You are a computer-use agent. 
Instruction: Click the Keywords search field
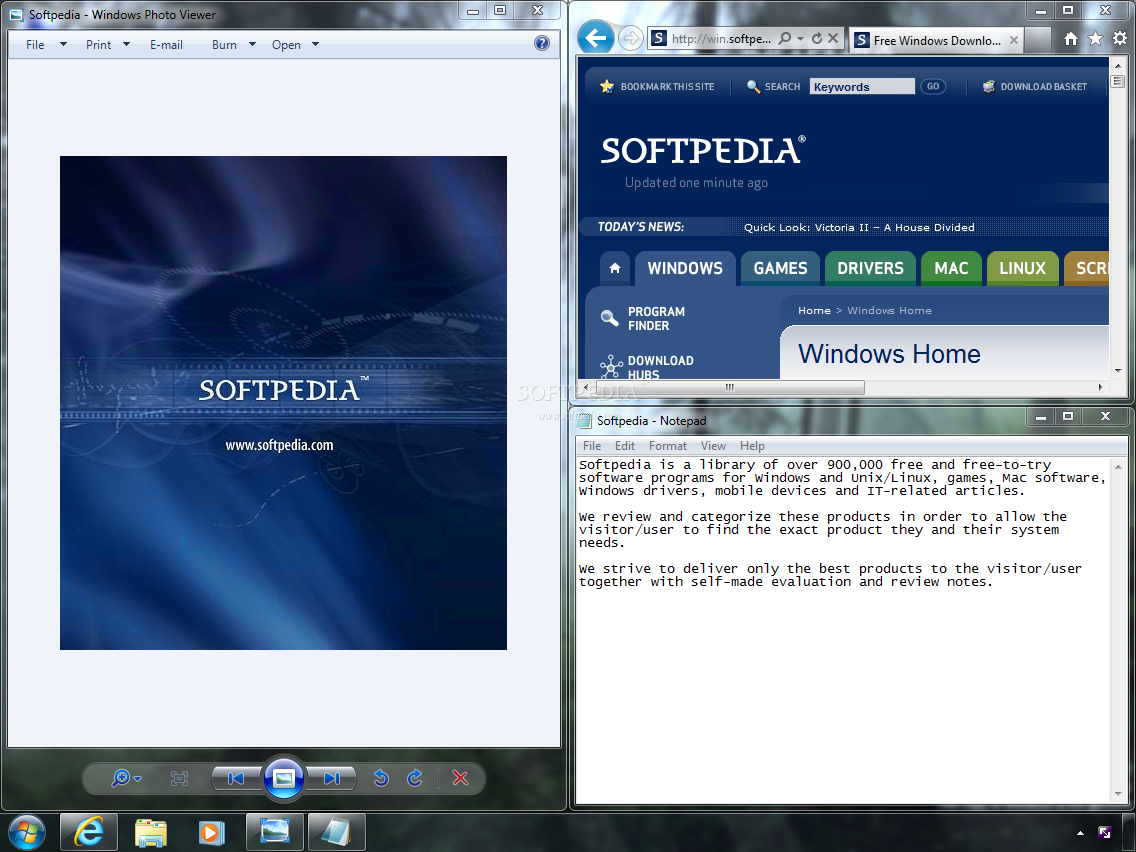(861, 86)
